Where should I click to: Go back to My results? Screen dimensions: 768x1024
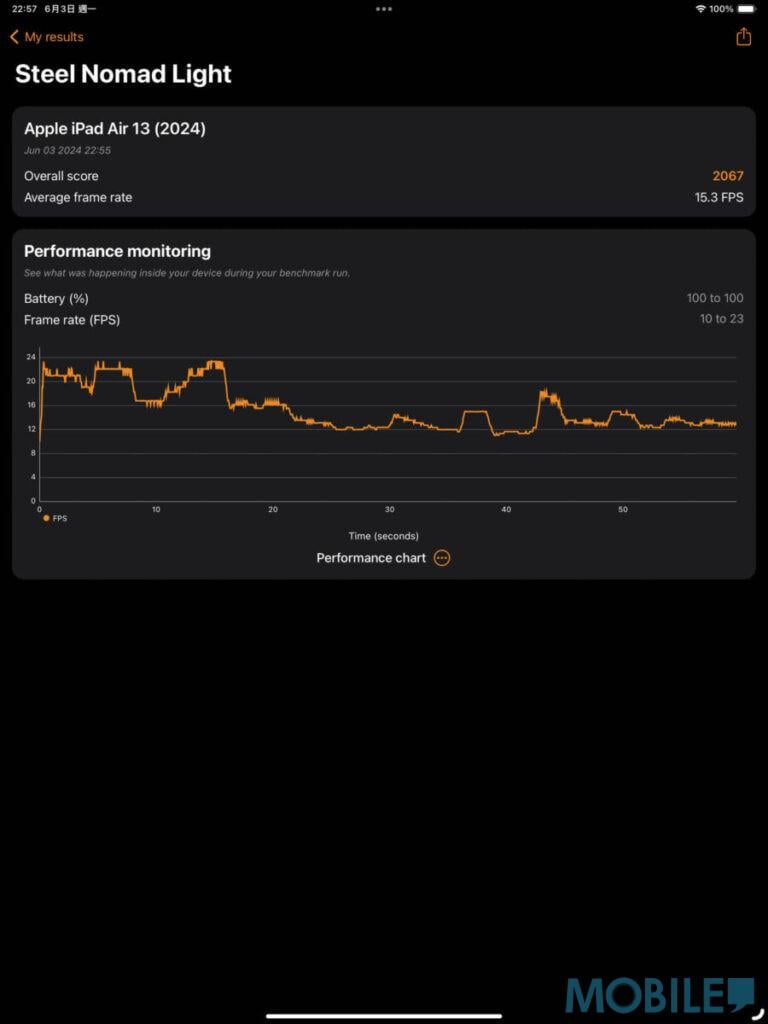coord(53,37)
